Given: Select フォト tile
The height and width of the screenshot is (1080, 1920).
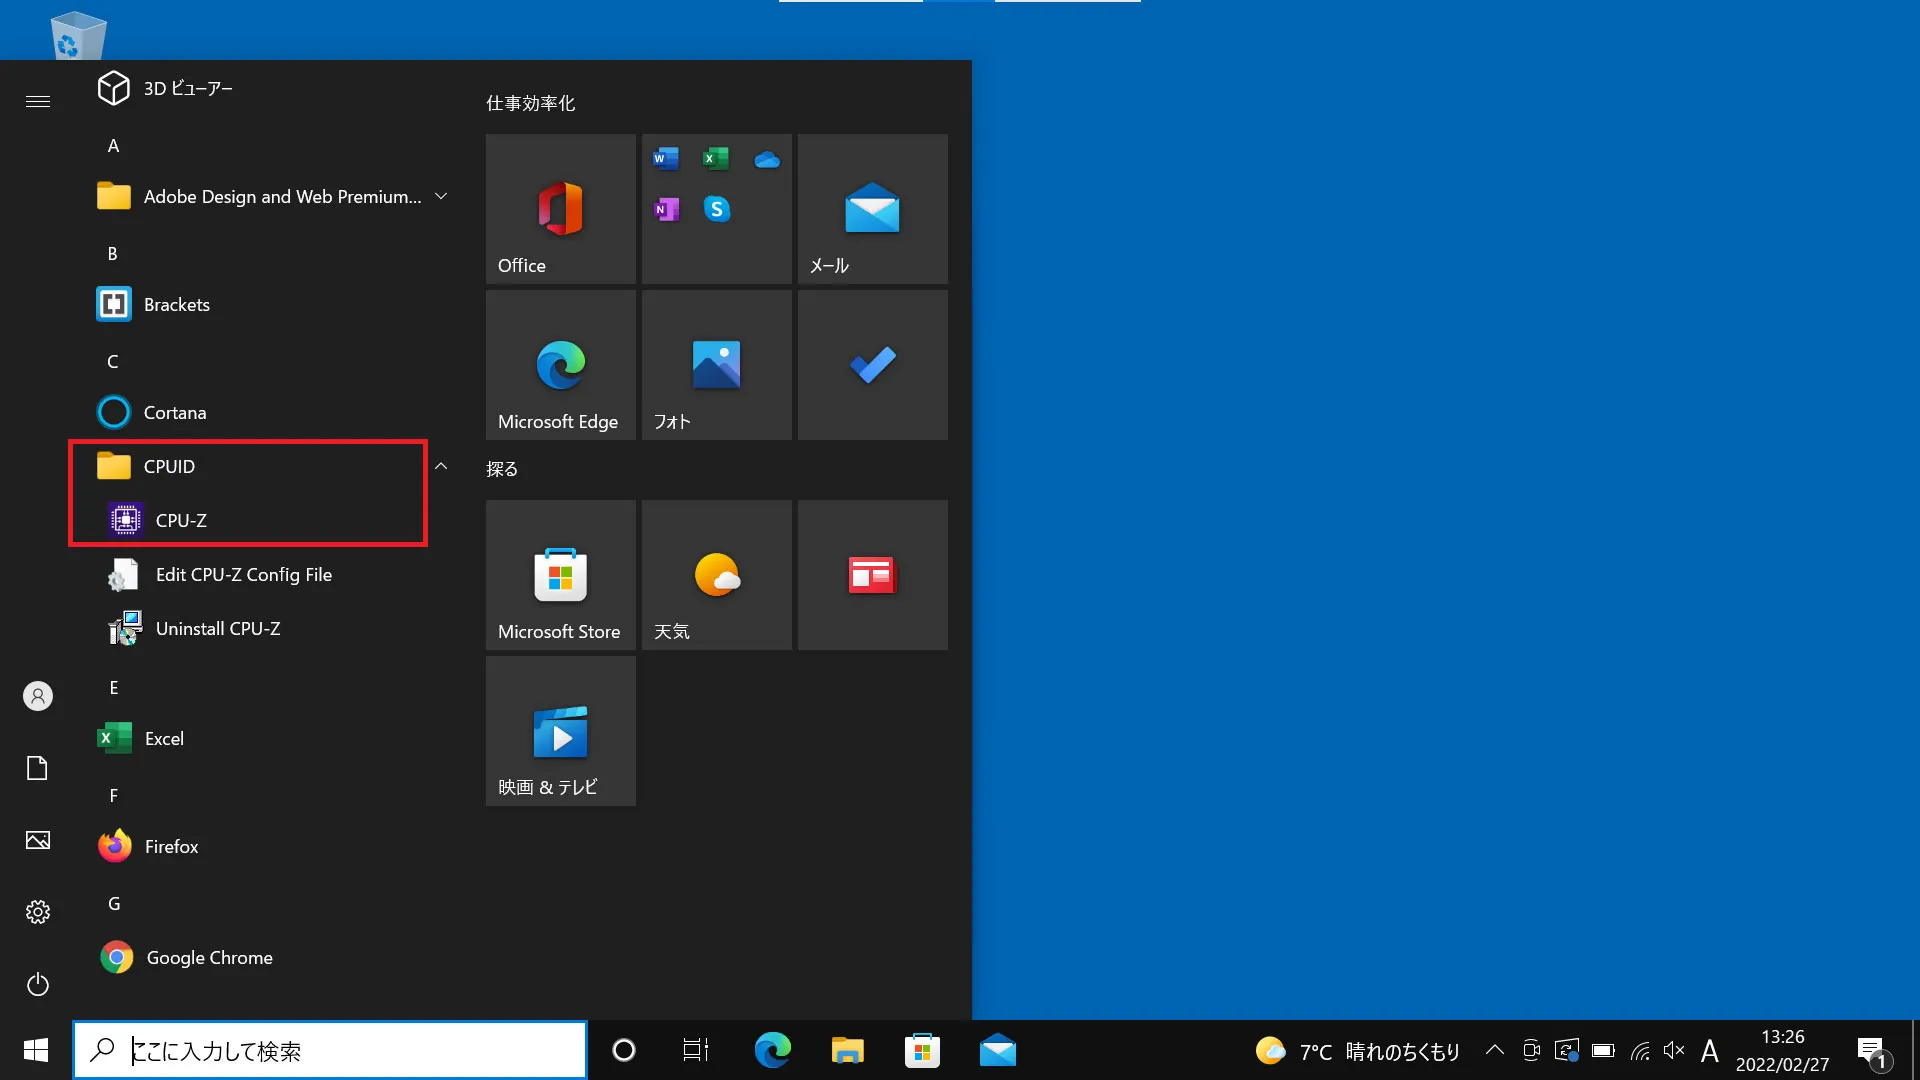Looking at the screenshot, I should 716,364.
